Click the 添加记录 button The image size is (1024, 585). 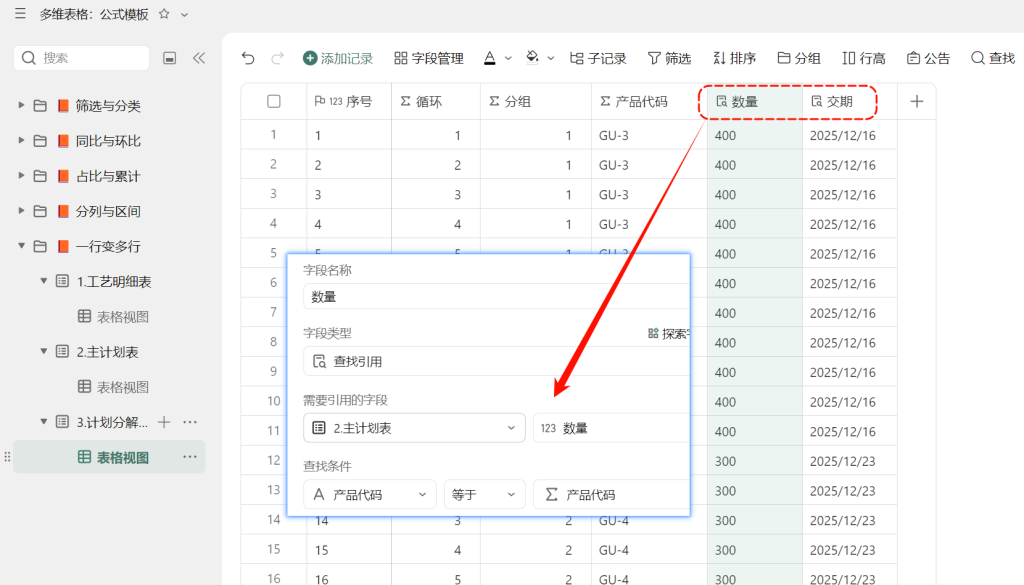338,58
